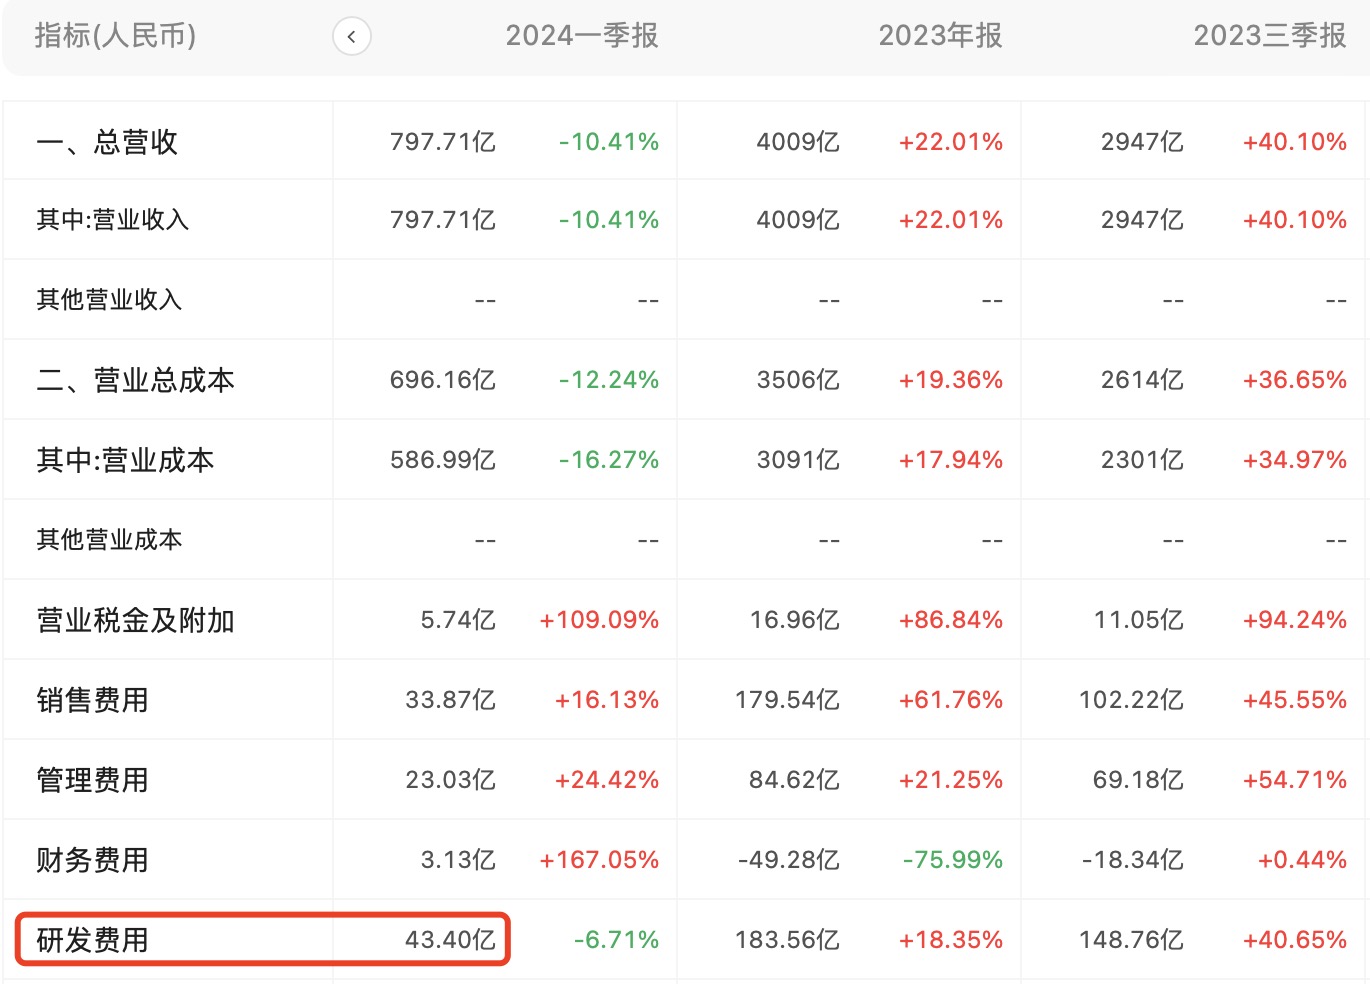Click the 指标(人民币) header label
This screenshot has height=984, width=1370.
pos(115,36)
